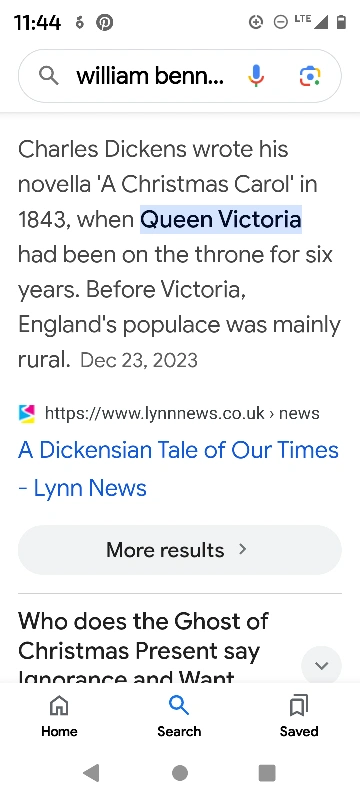The height and width of the screenshot is (800, 360).
Task: Open Google Lens camera search
Action: (310, 76)
